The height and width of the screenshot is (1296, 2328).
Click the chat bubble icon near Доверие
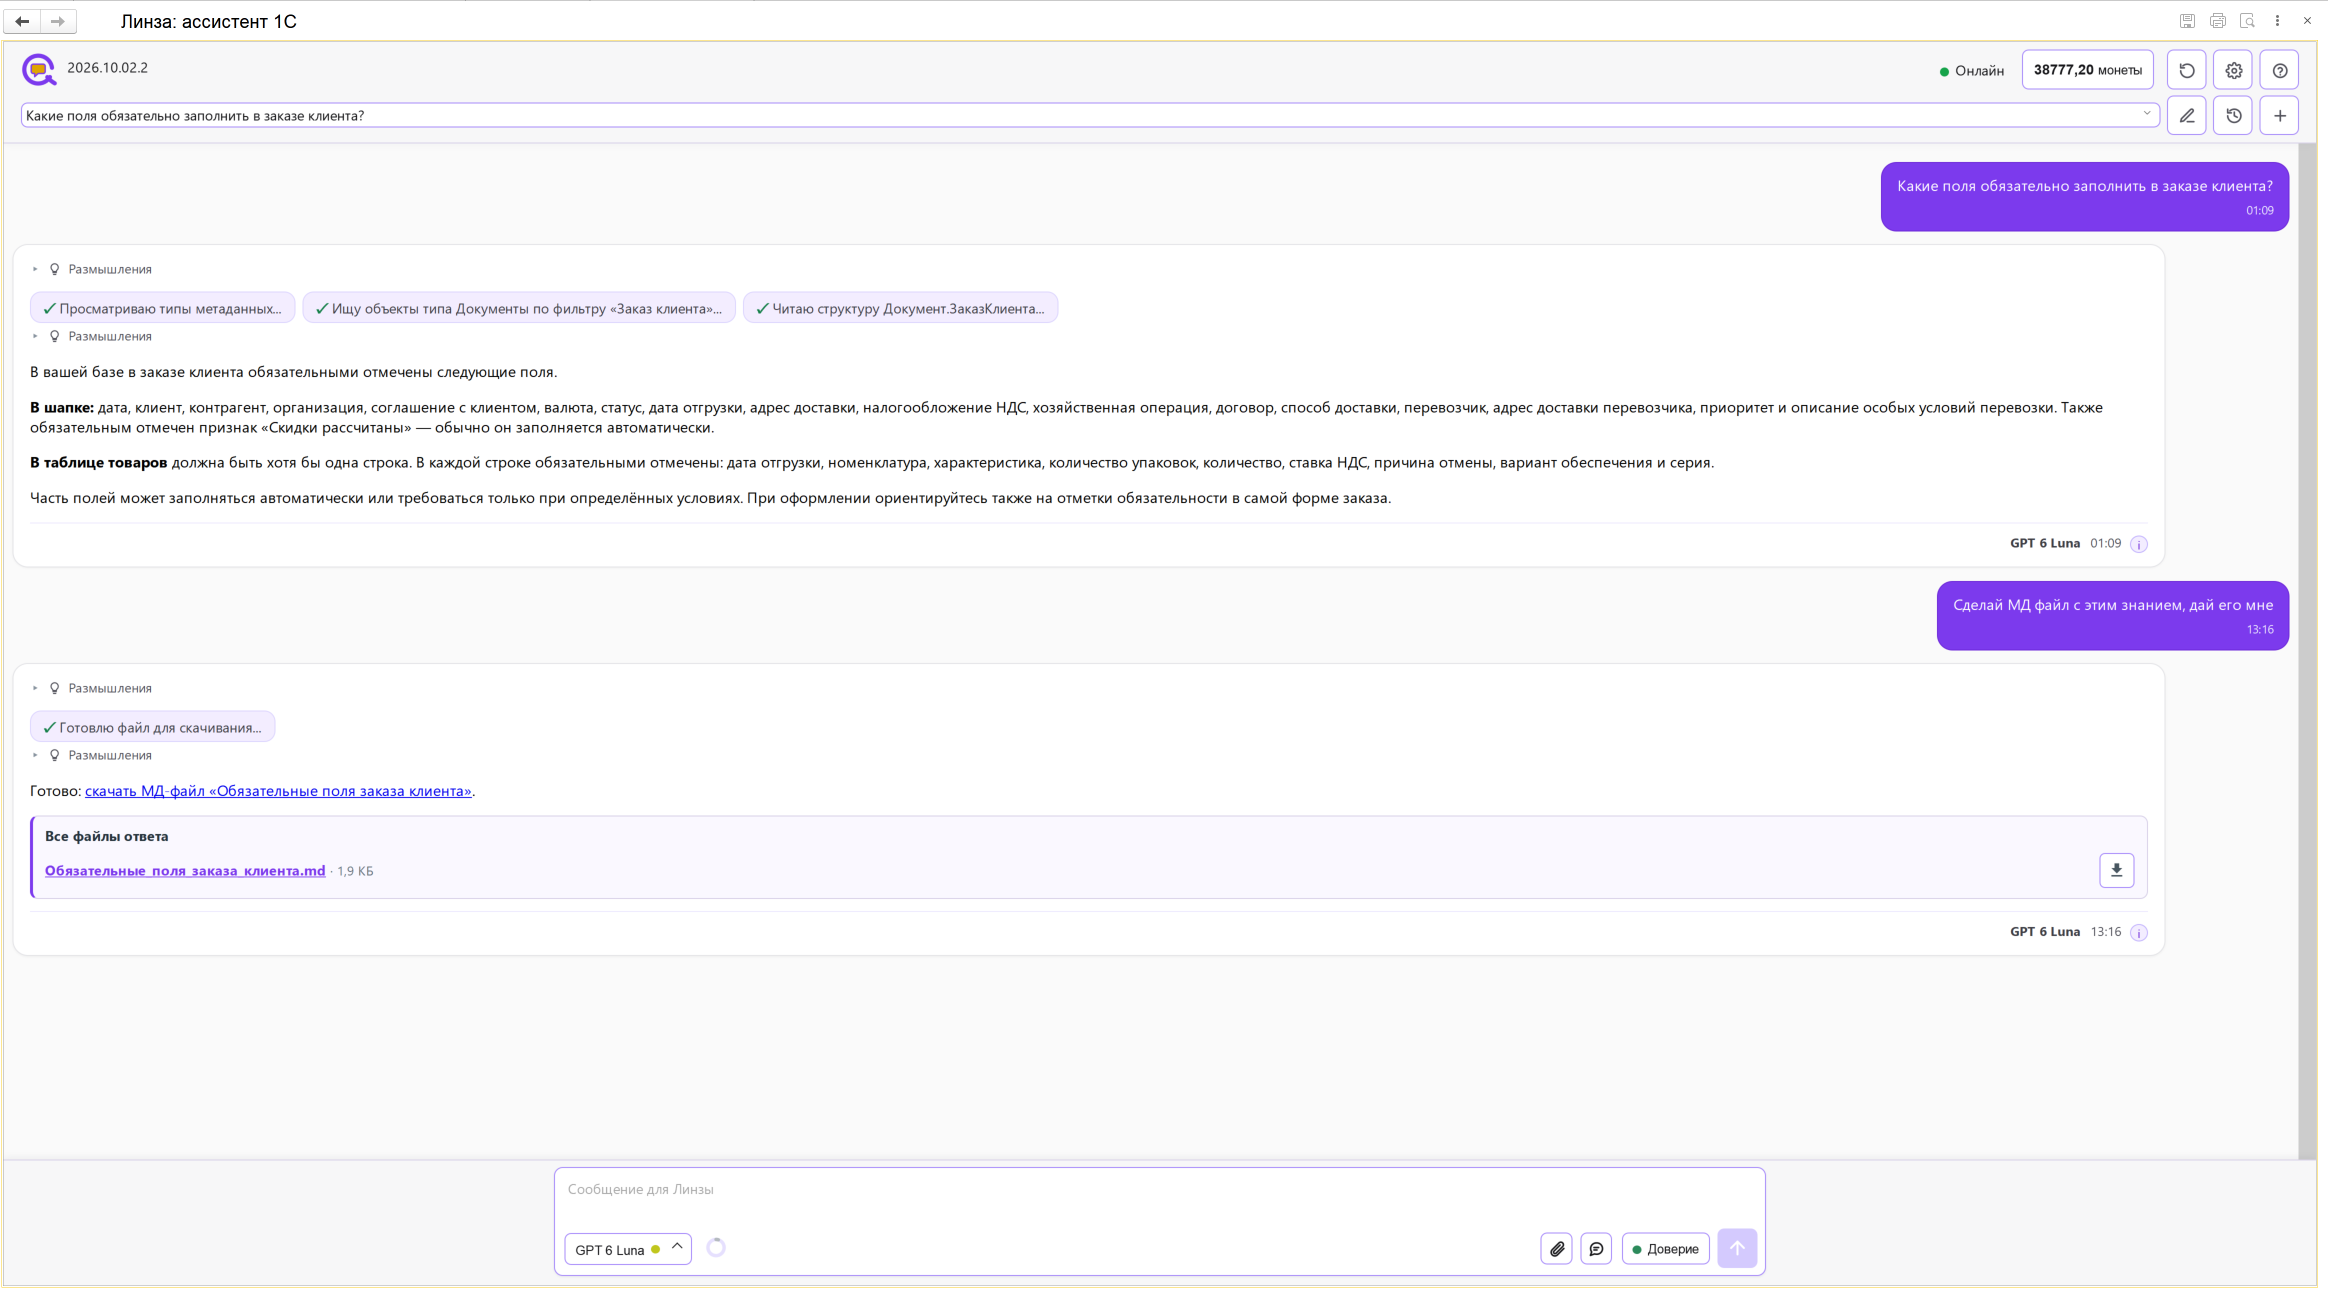[1596, 1248]
